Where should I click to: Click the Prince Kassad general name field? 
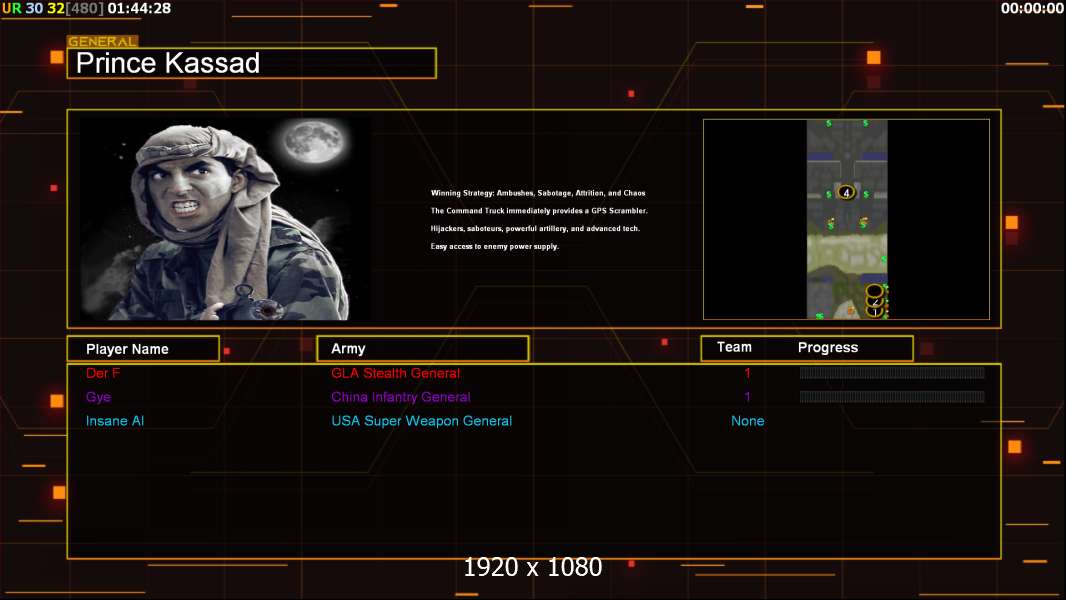pyautogui.click(x=251, y=64)
